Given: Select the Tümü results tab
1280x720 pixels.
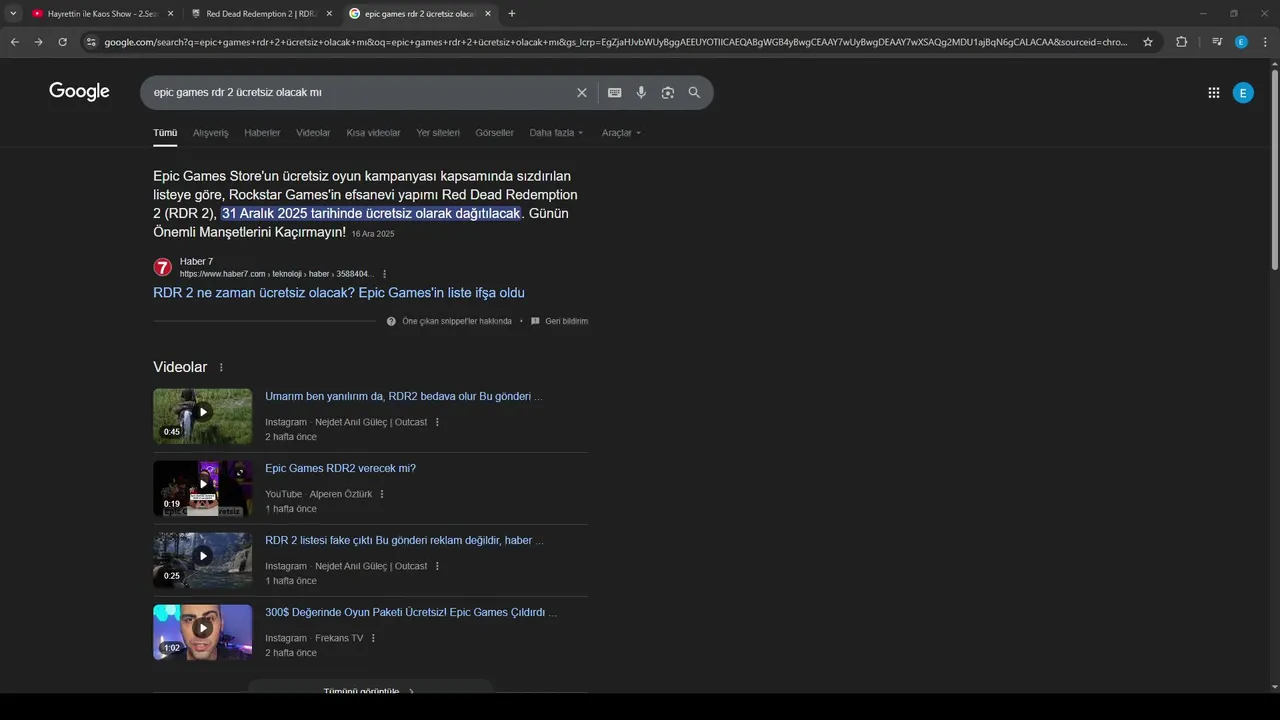Looking at the screenshot, I should 165,133.
